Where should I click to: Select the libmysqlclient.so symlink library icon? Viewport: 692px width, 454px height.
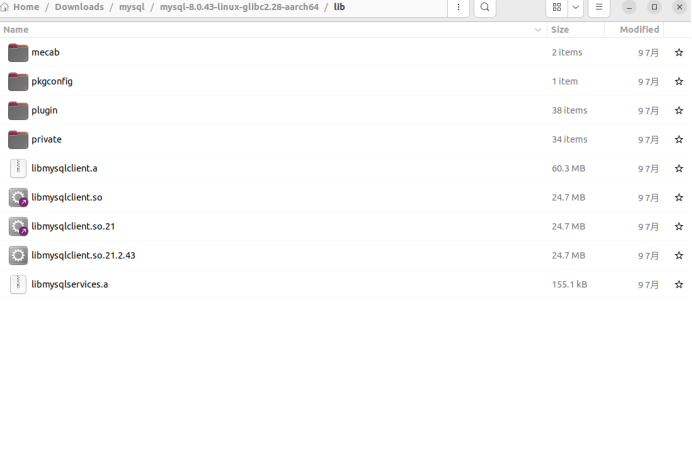(x=18, y=198)
